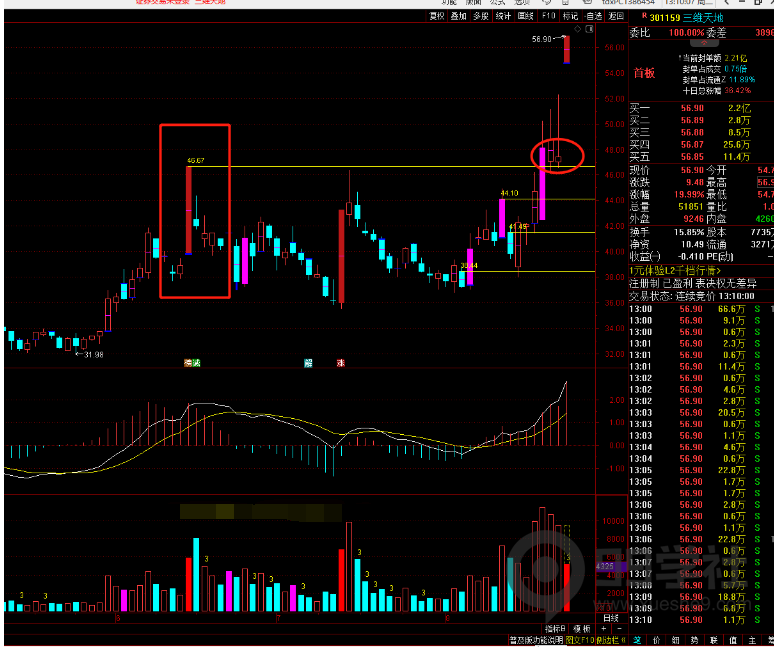Open the 叠加 overlay tool
The height and width of the screenshot is (647, 774).
click(x=458, y=16)
